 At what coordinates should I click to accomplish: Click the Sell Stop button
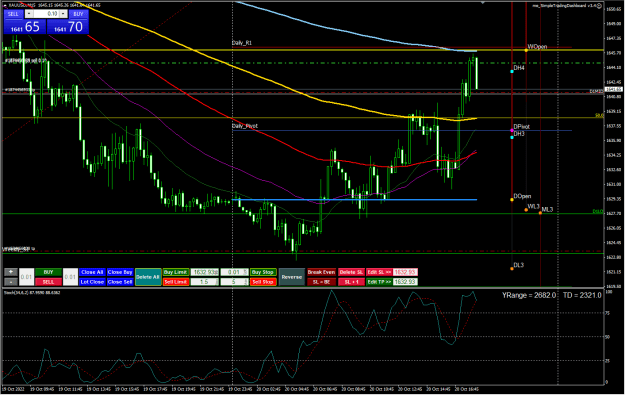(x=263, y=282)
